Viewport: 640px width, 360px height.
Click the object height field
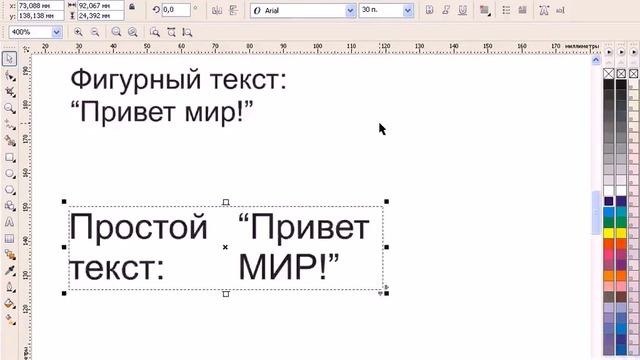point(100,16)
